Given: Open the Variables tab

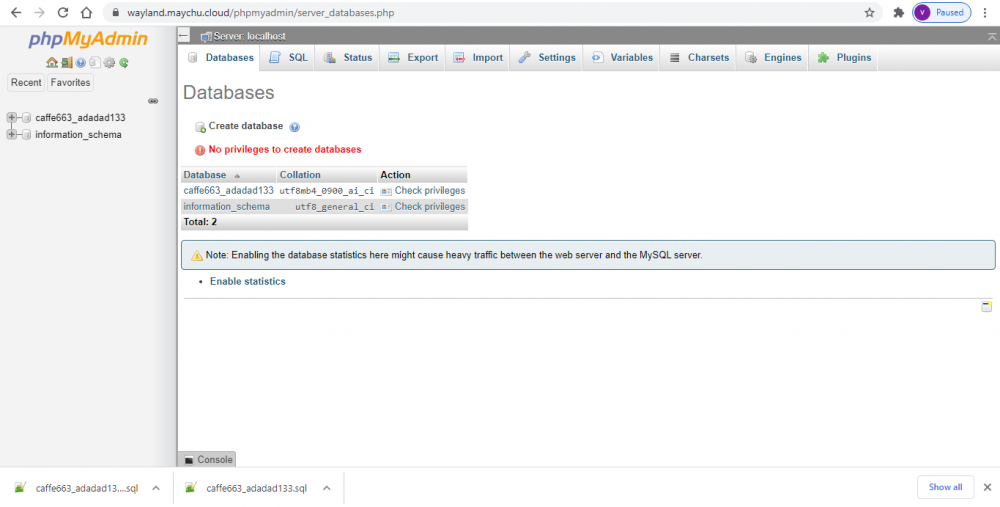Looking at the screenshot, I should (622, 57).
